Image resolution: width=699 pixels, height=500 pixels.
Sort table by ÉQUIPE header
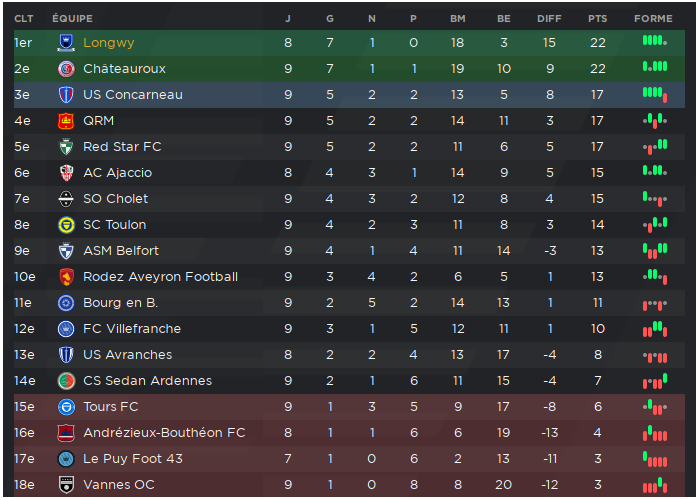pos(72,19)
